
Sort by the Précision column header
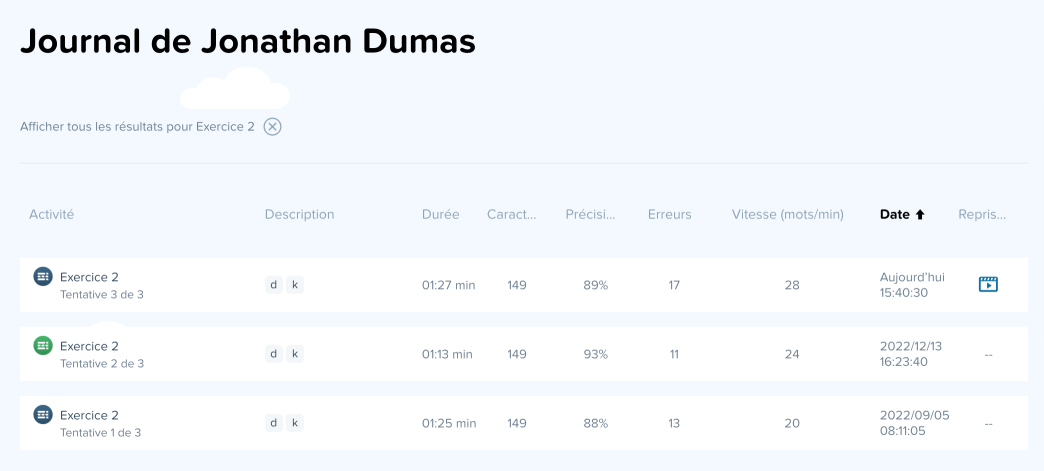tap(590, 214)
